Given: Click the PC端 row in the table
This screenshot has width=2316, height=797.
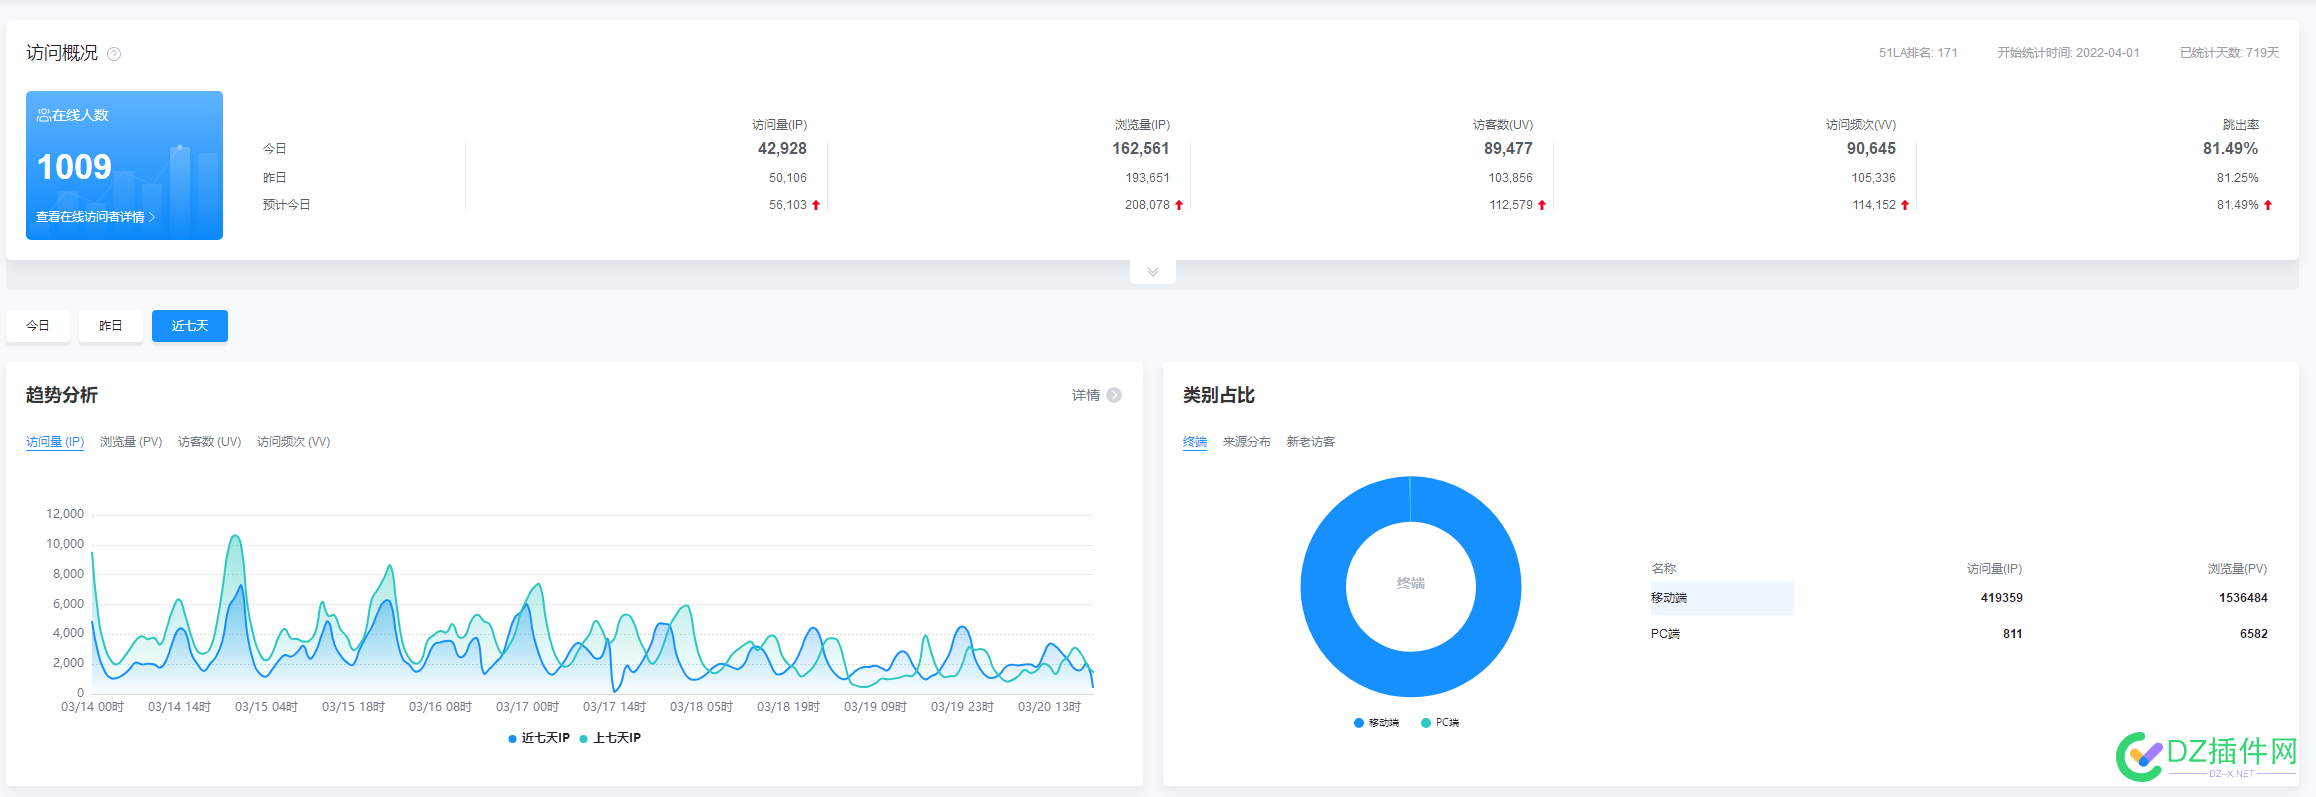Looking at the screenshot, I should 1959,634.
